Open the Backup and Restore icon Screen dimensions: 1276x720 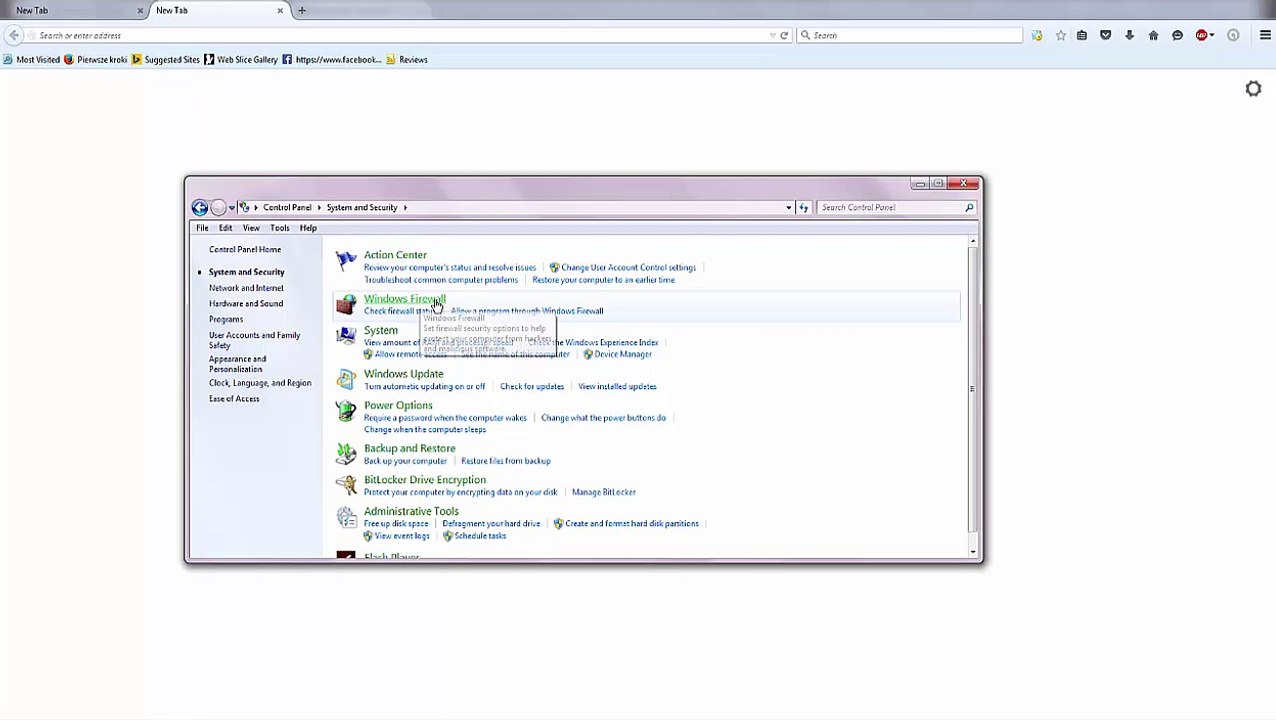346,454
